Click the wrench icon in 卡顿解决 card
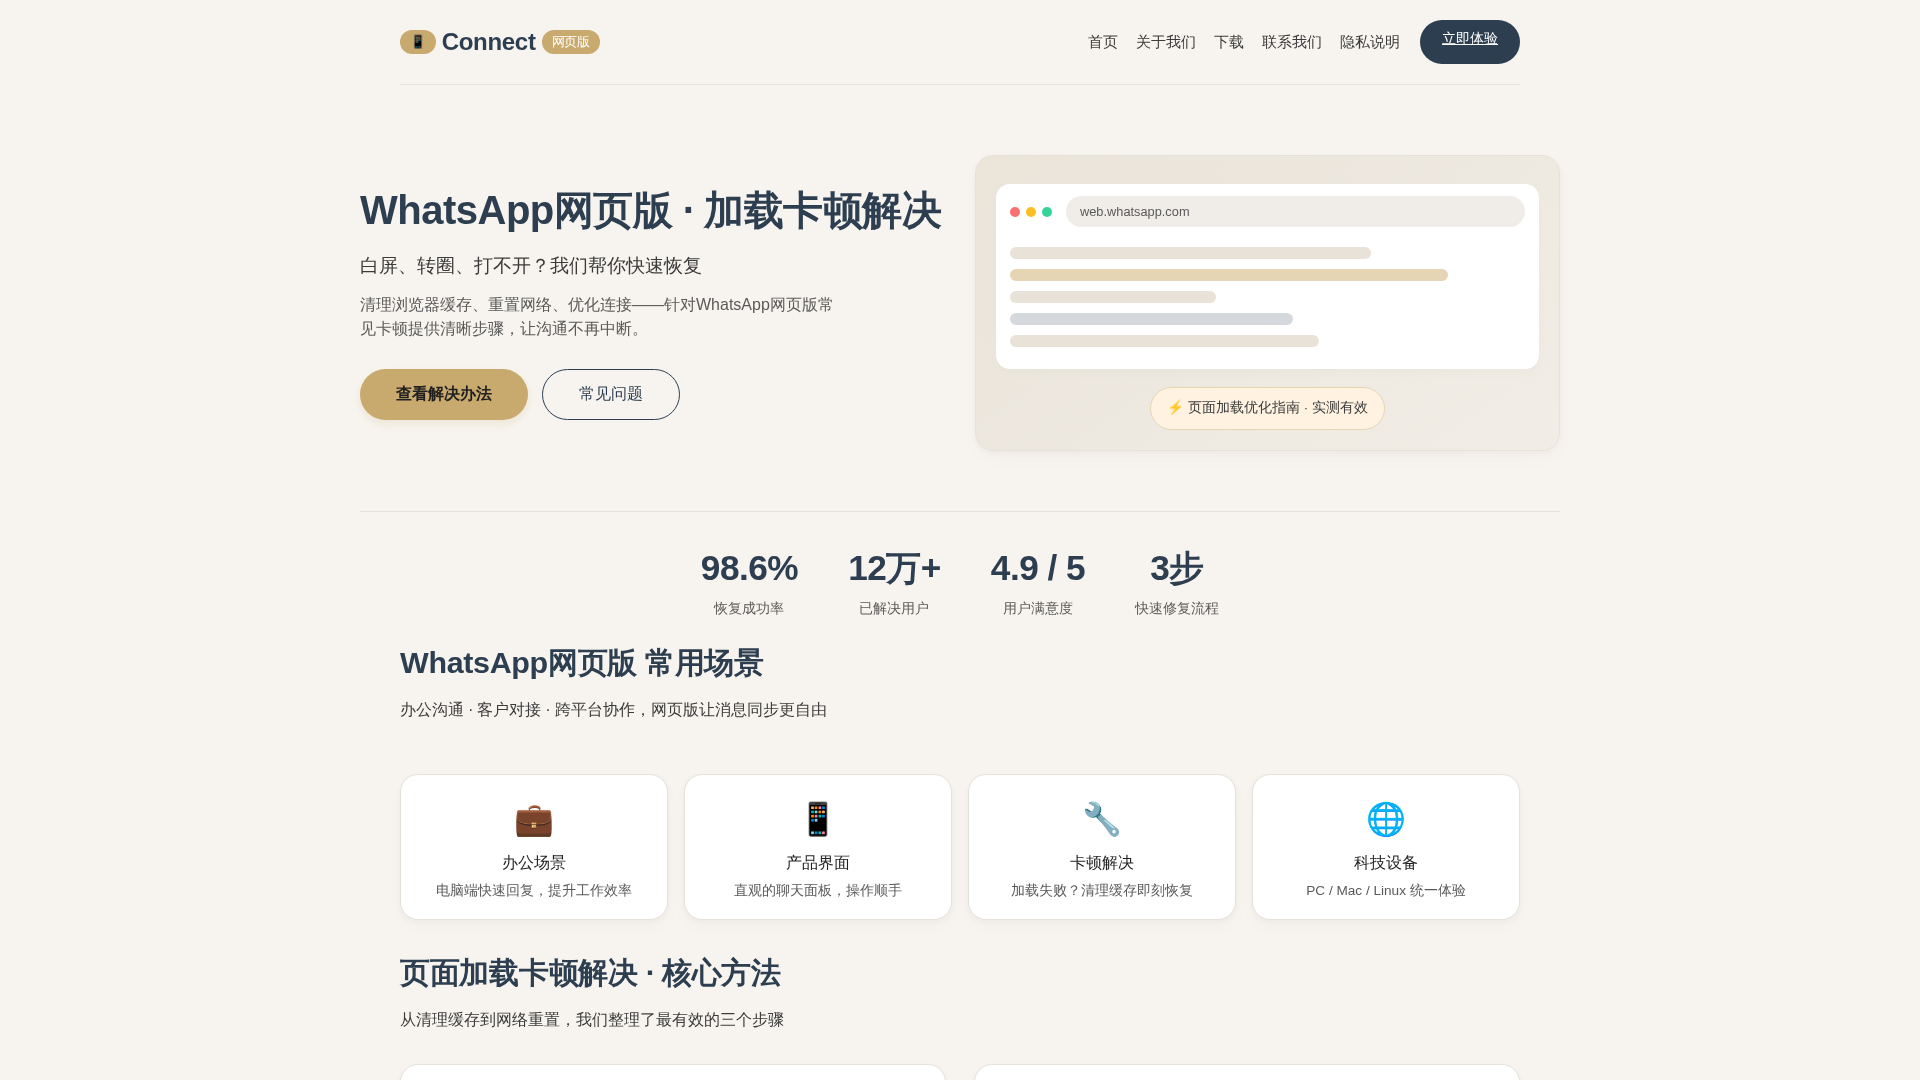 pyautogui.click(x=1102, y=820)
